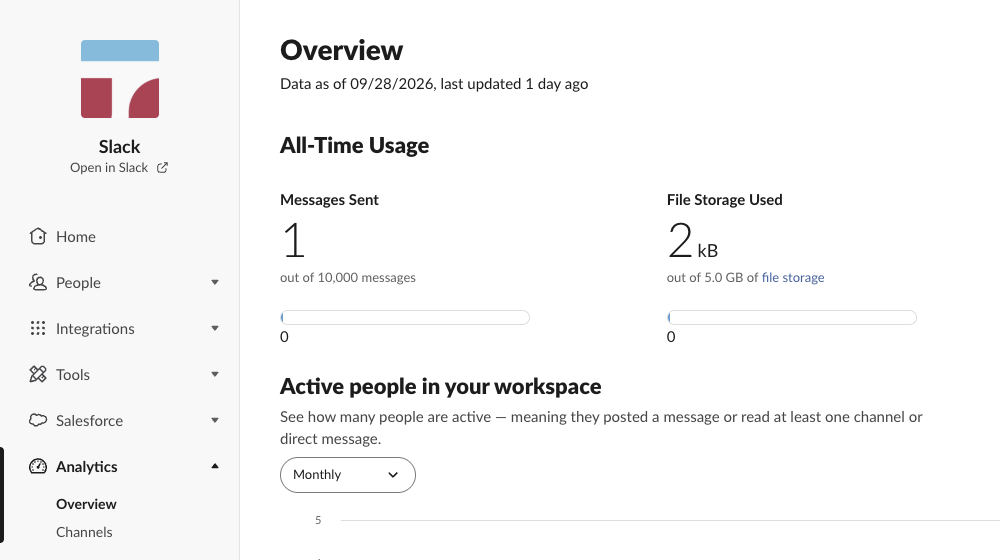The image size is (1000, 560).
Task: Click the Salesforce cloud icon
Action: [x=38, y=420]
